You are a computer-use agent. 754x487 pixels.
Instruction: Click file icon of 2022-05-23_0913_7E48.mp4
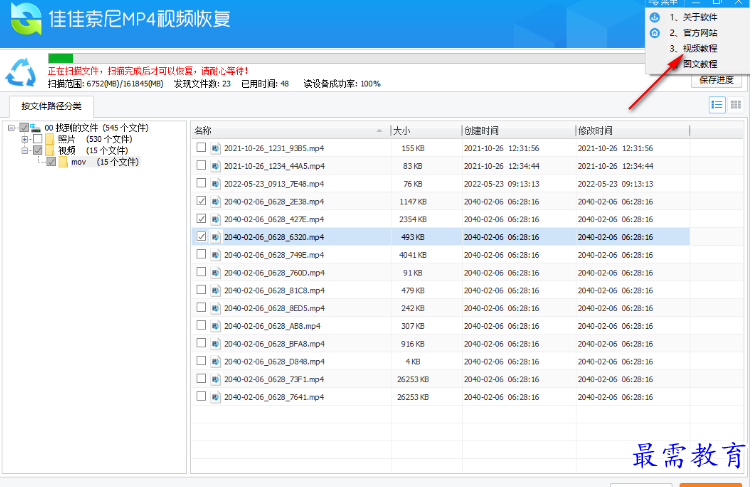coord(215,184)
